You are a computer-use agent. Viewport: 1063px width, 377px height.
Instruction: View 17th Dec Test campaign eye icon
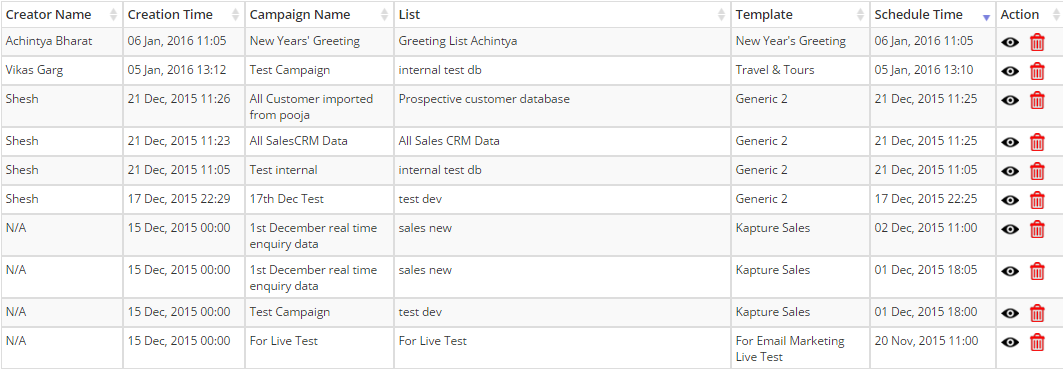[1010, 200]
